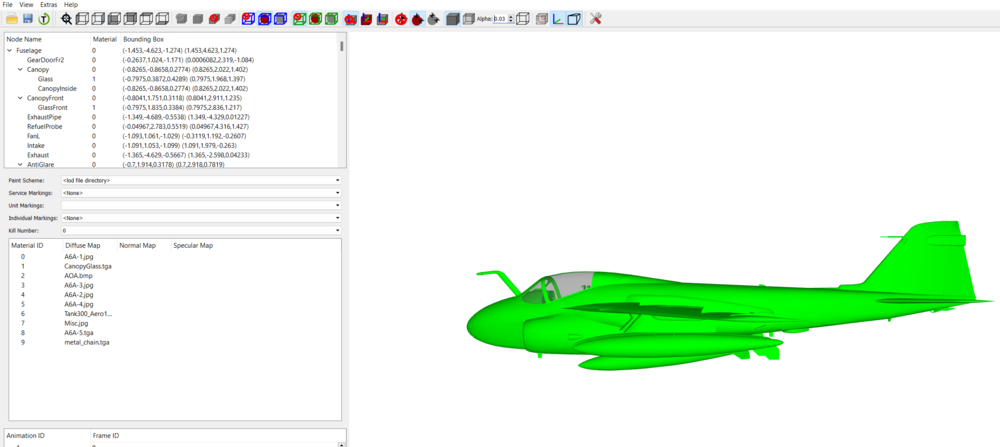Click the gray cube with red prohibition sign
The width and height of the screenshot is (1000, 447).
[214, 19]
